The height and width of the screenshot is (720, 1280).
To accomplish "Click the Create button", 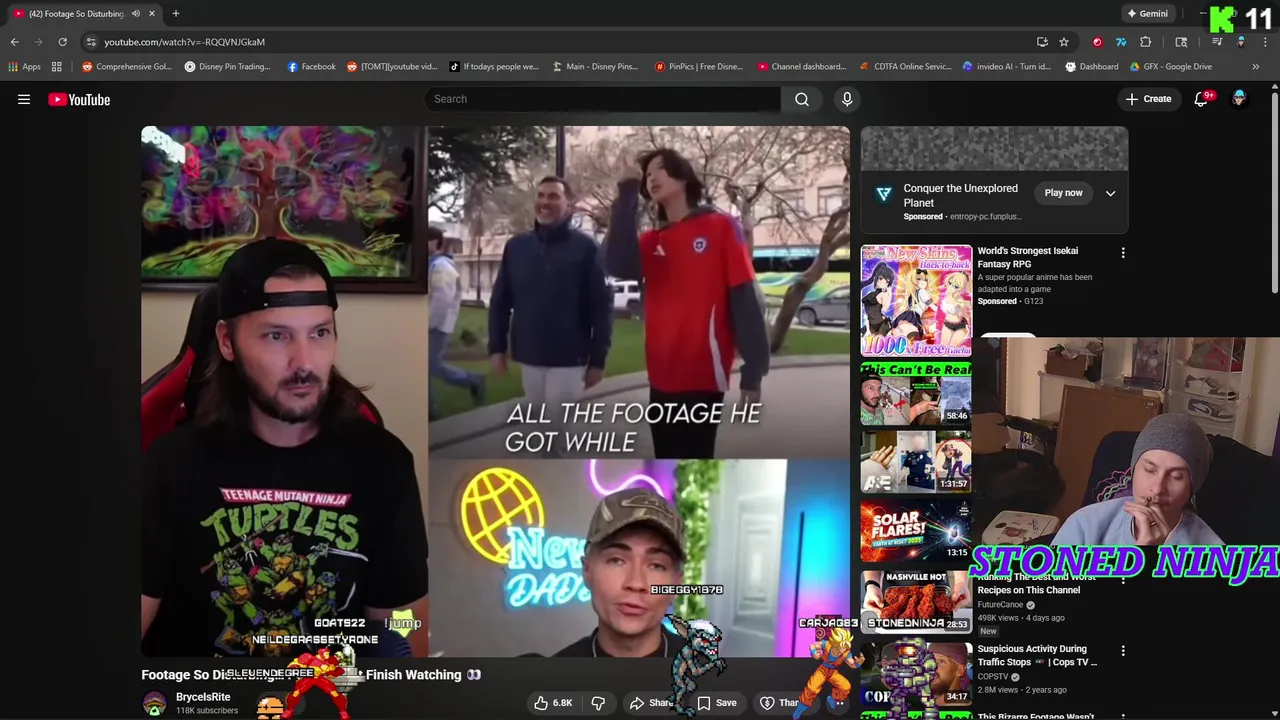I will tap(1148, 99).
